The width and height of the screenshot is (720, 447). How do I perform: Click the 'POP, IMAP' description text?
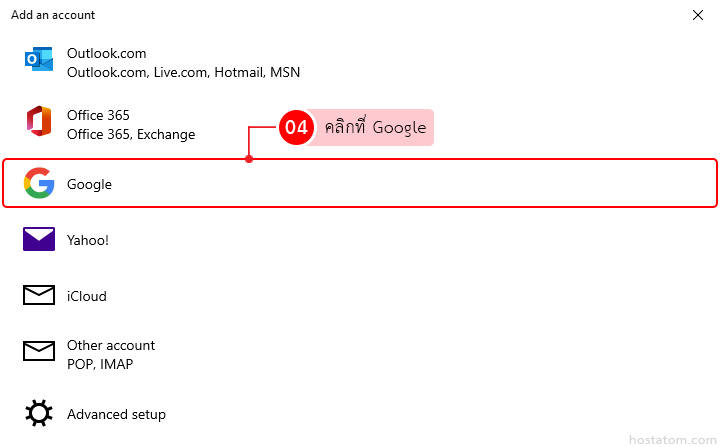point(99,364)
